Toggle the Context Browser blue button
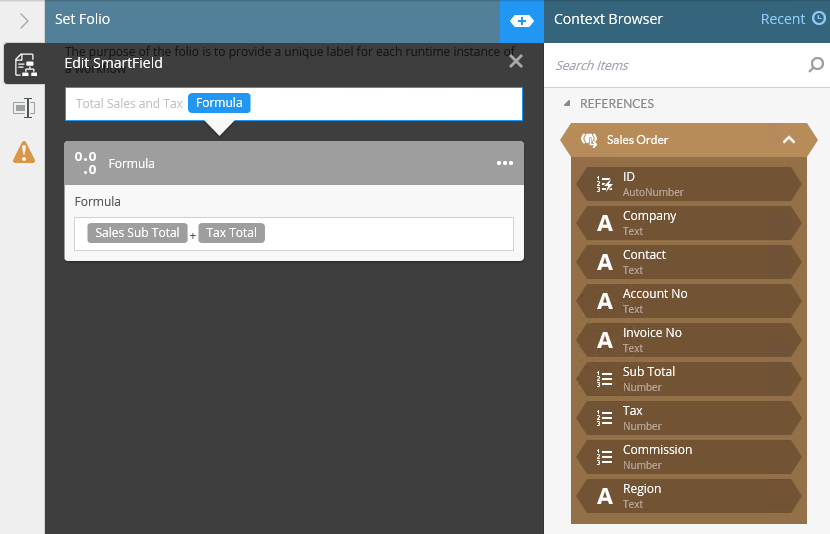 [x=521, y=21]
